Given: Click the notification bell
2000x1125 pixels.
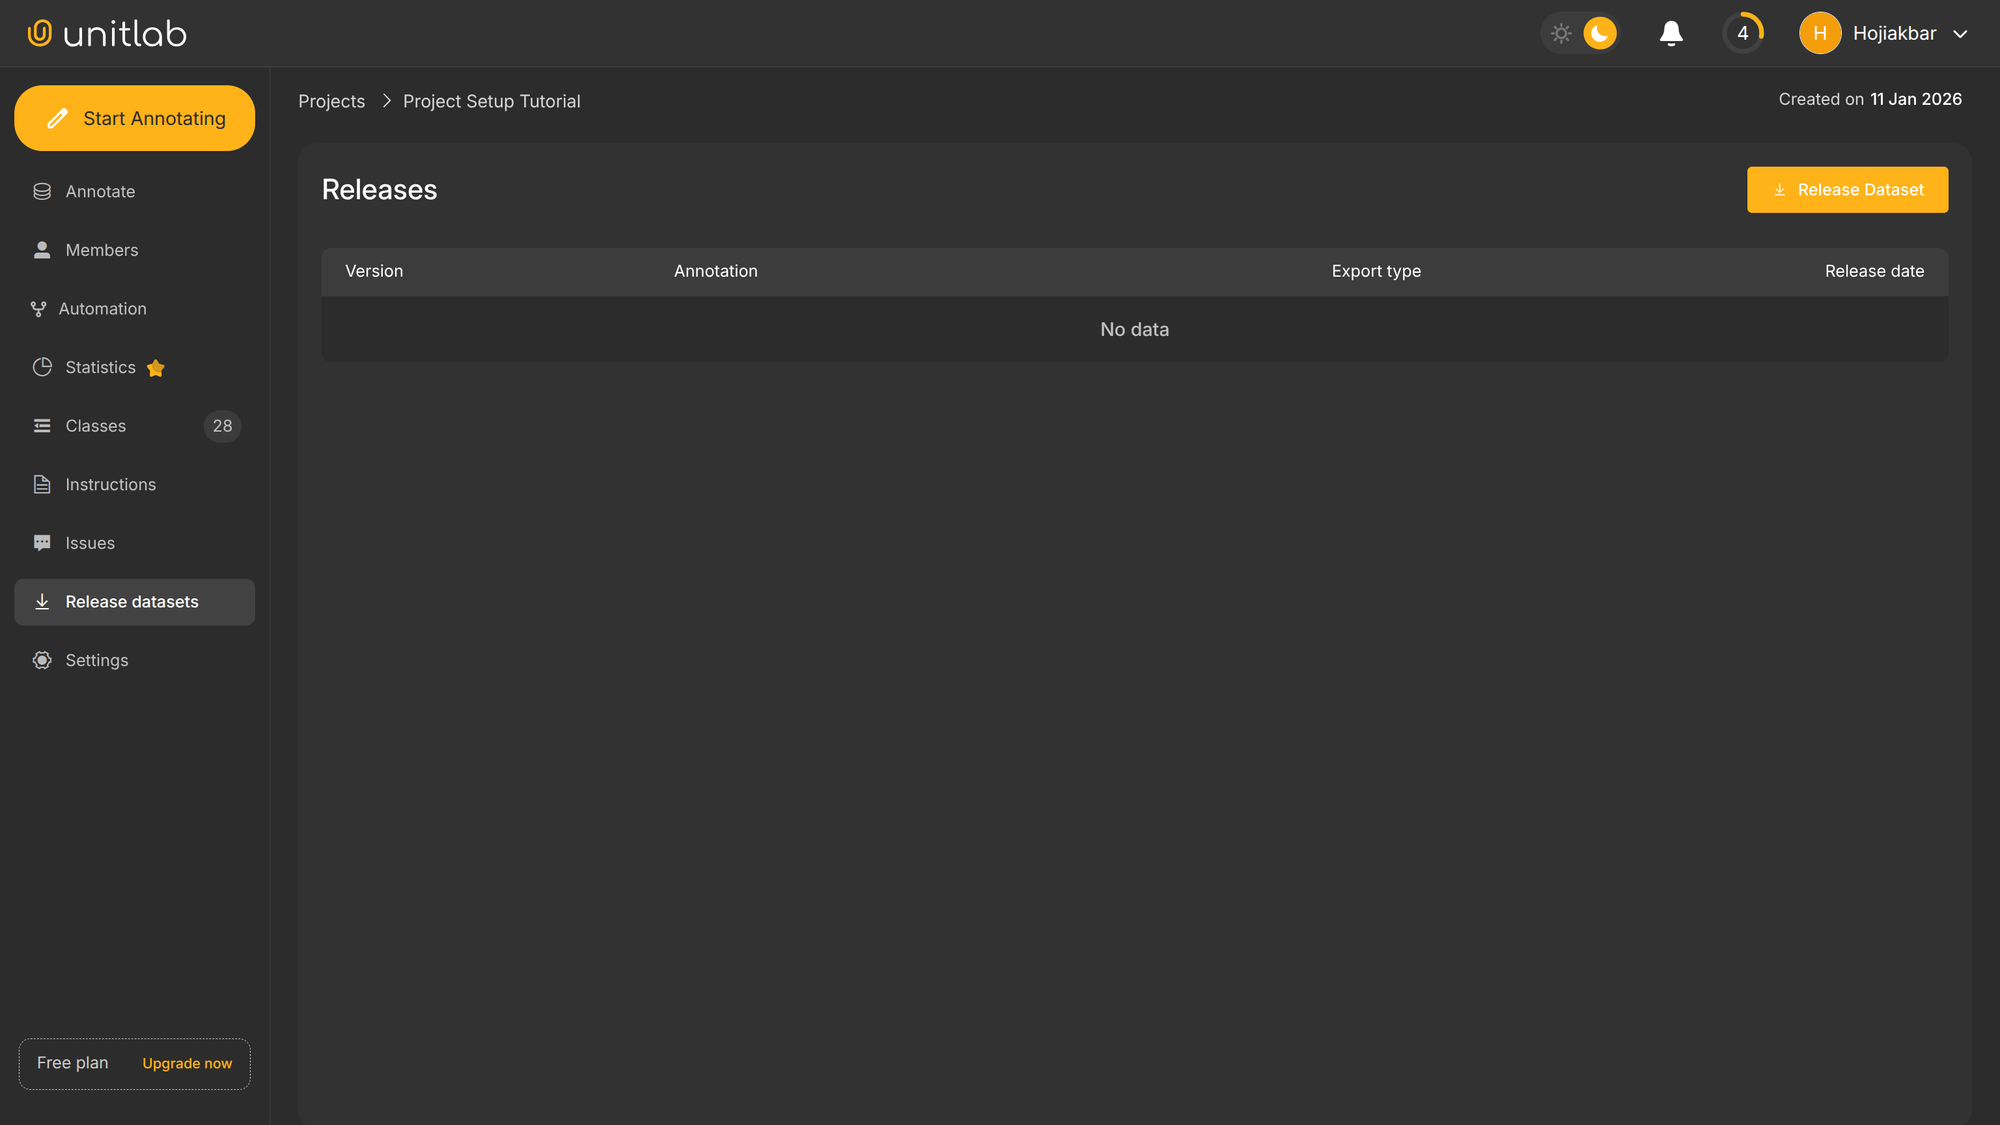Looking at the screenshot, I should tap(1671, 33).
